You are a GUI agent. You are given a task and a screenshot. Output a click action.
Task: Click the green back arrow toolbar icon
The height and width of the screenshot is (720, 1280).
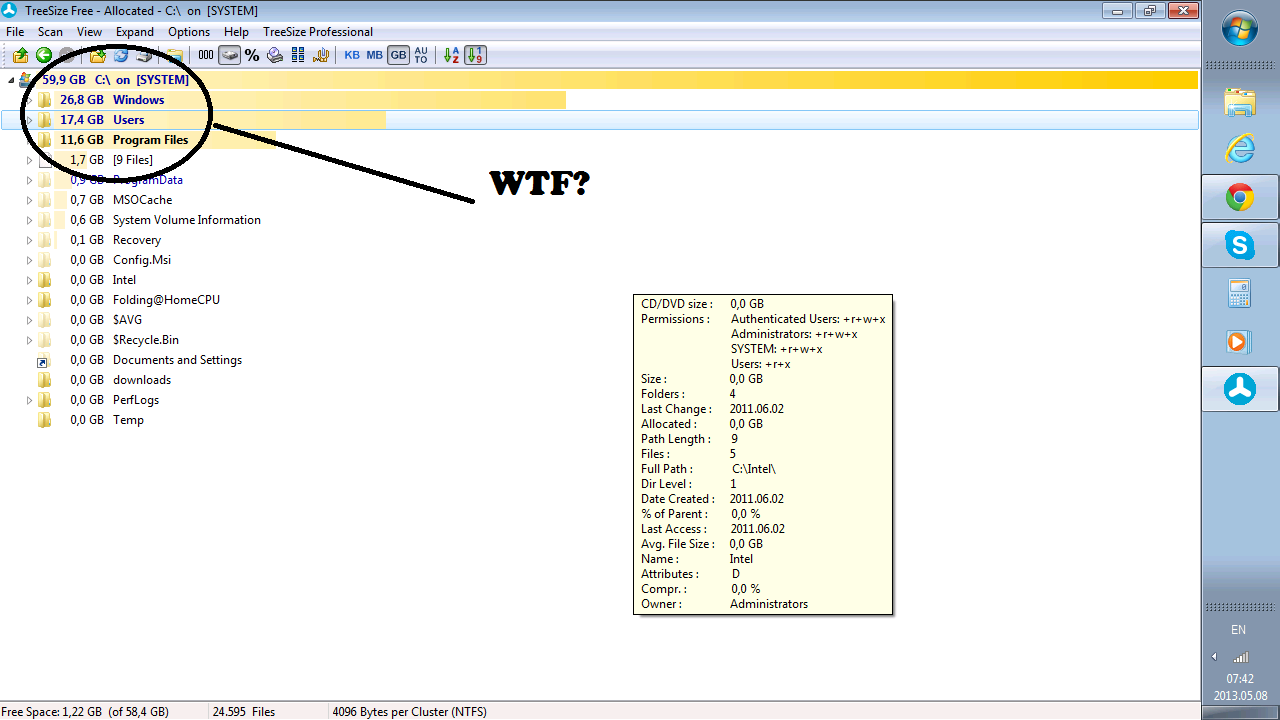[44, 55]
